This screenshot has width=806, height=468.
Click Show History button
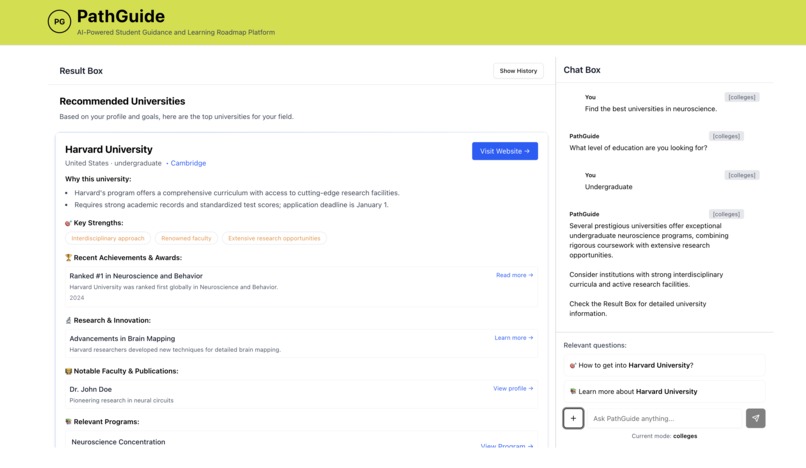click(x=518, y=71)
